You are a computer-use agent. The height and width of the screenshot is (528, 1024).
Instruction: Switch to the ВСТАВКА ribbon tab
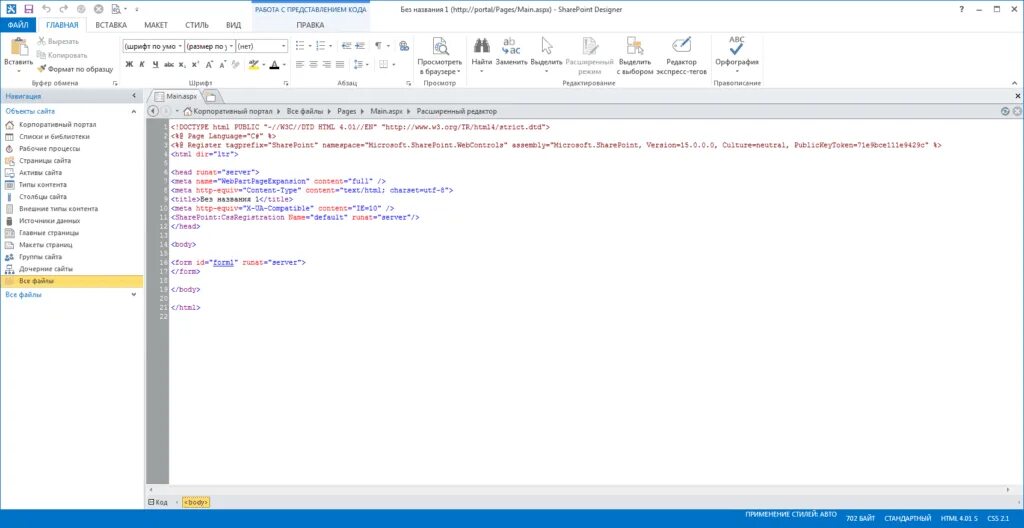111,25
